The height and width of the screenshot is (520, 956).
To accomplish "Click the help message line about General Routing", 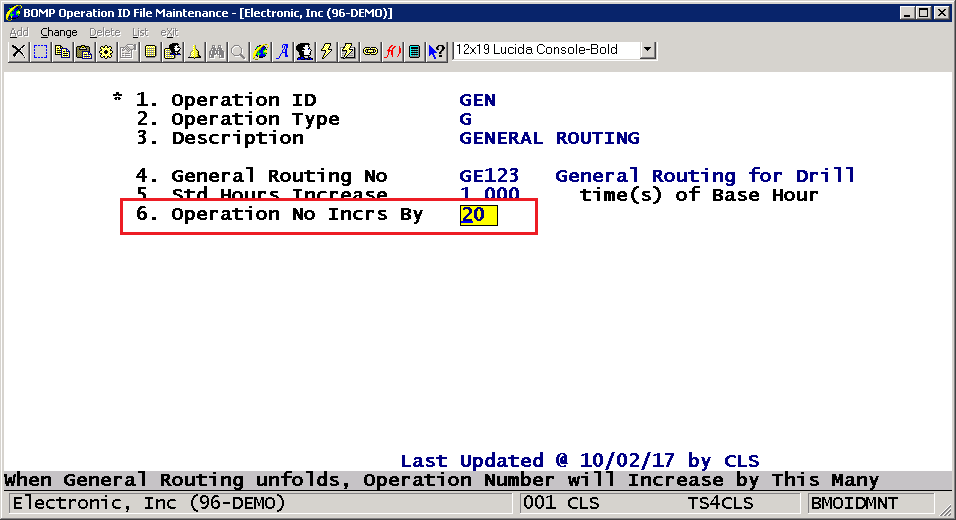I will [441, 480].
